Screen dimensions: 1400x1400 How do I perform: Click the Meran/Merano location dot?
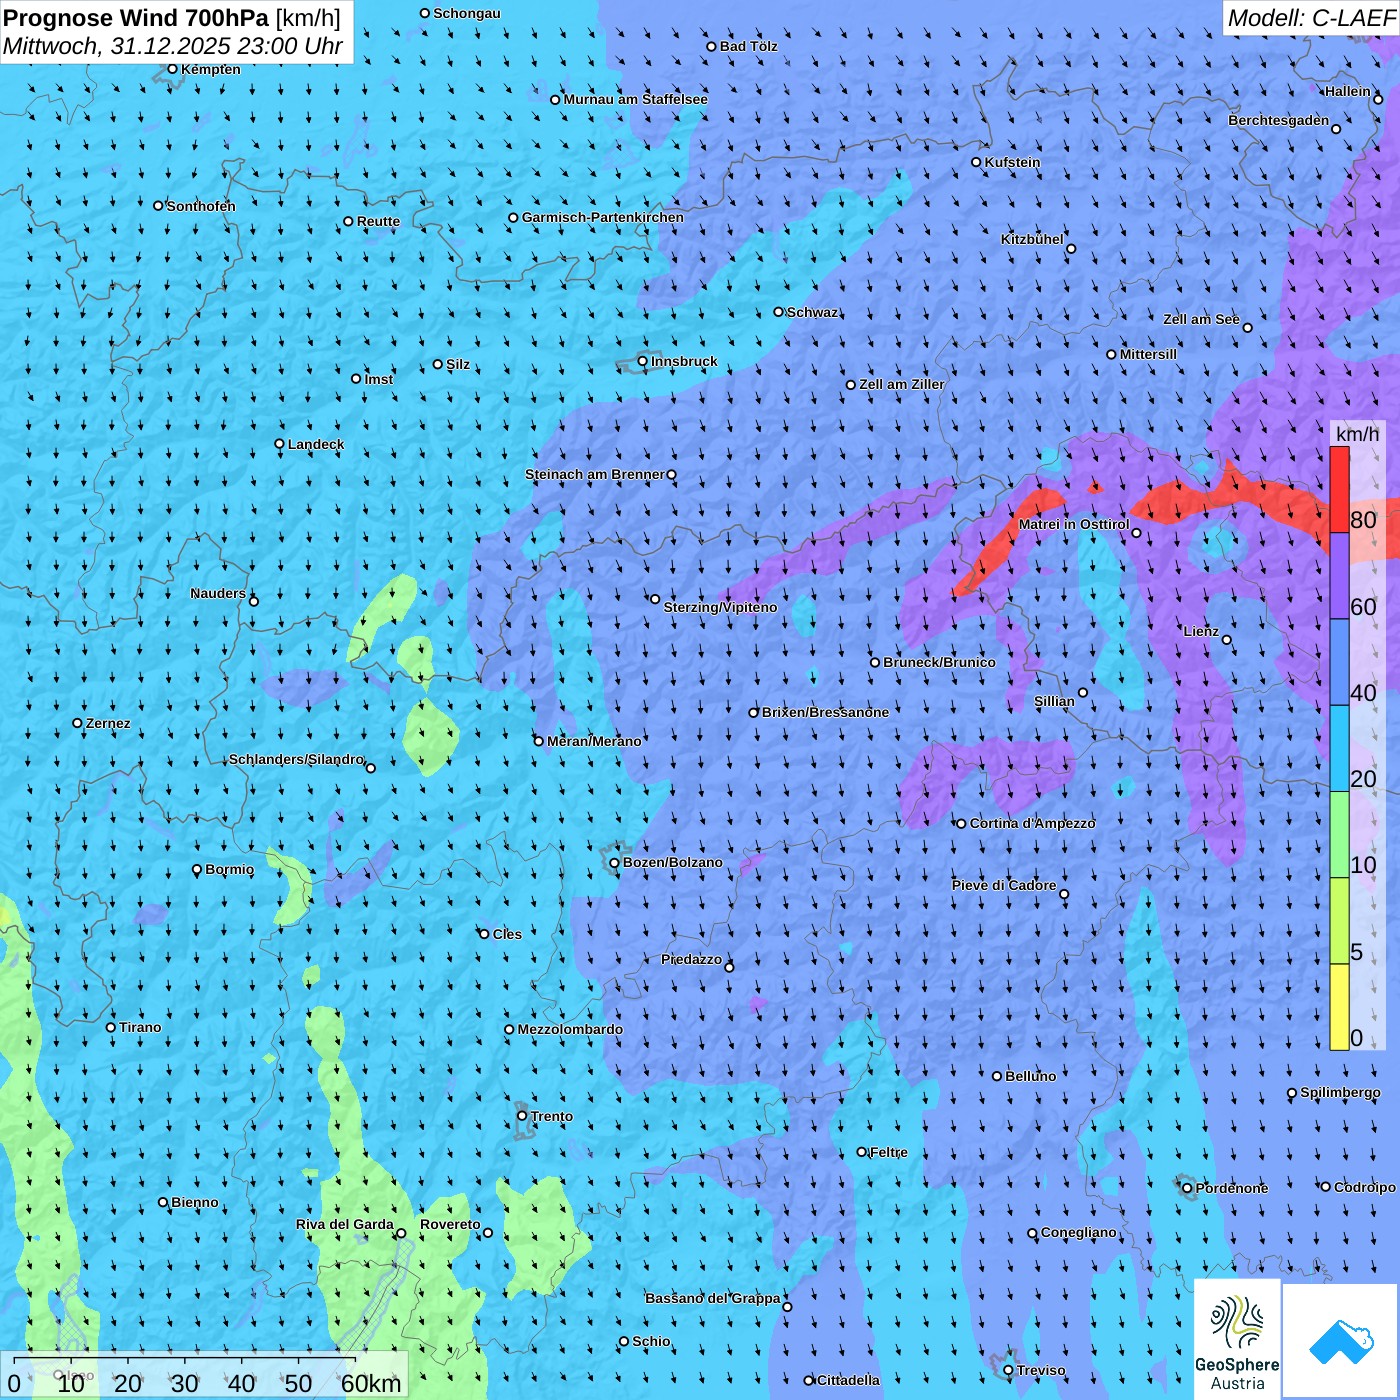coord(539,741)
